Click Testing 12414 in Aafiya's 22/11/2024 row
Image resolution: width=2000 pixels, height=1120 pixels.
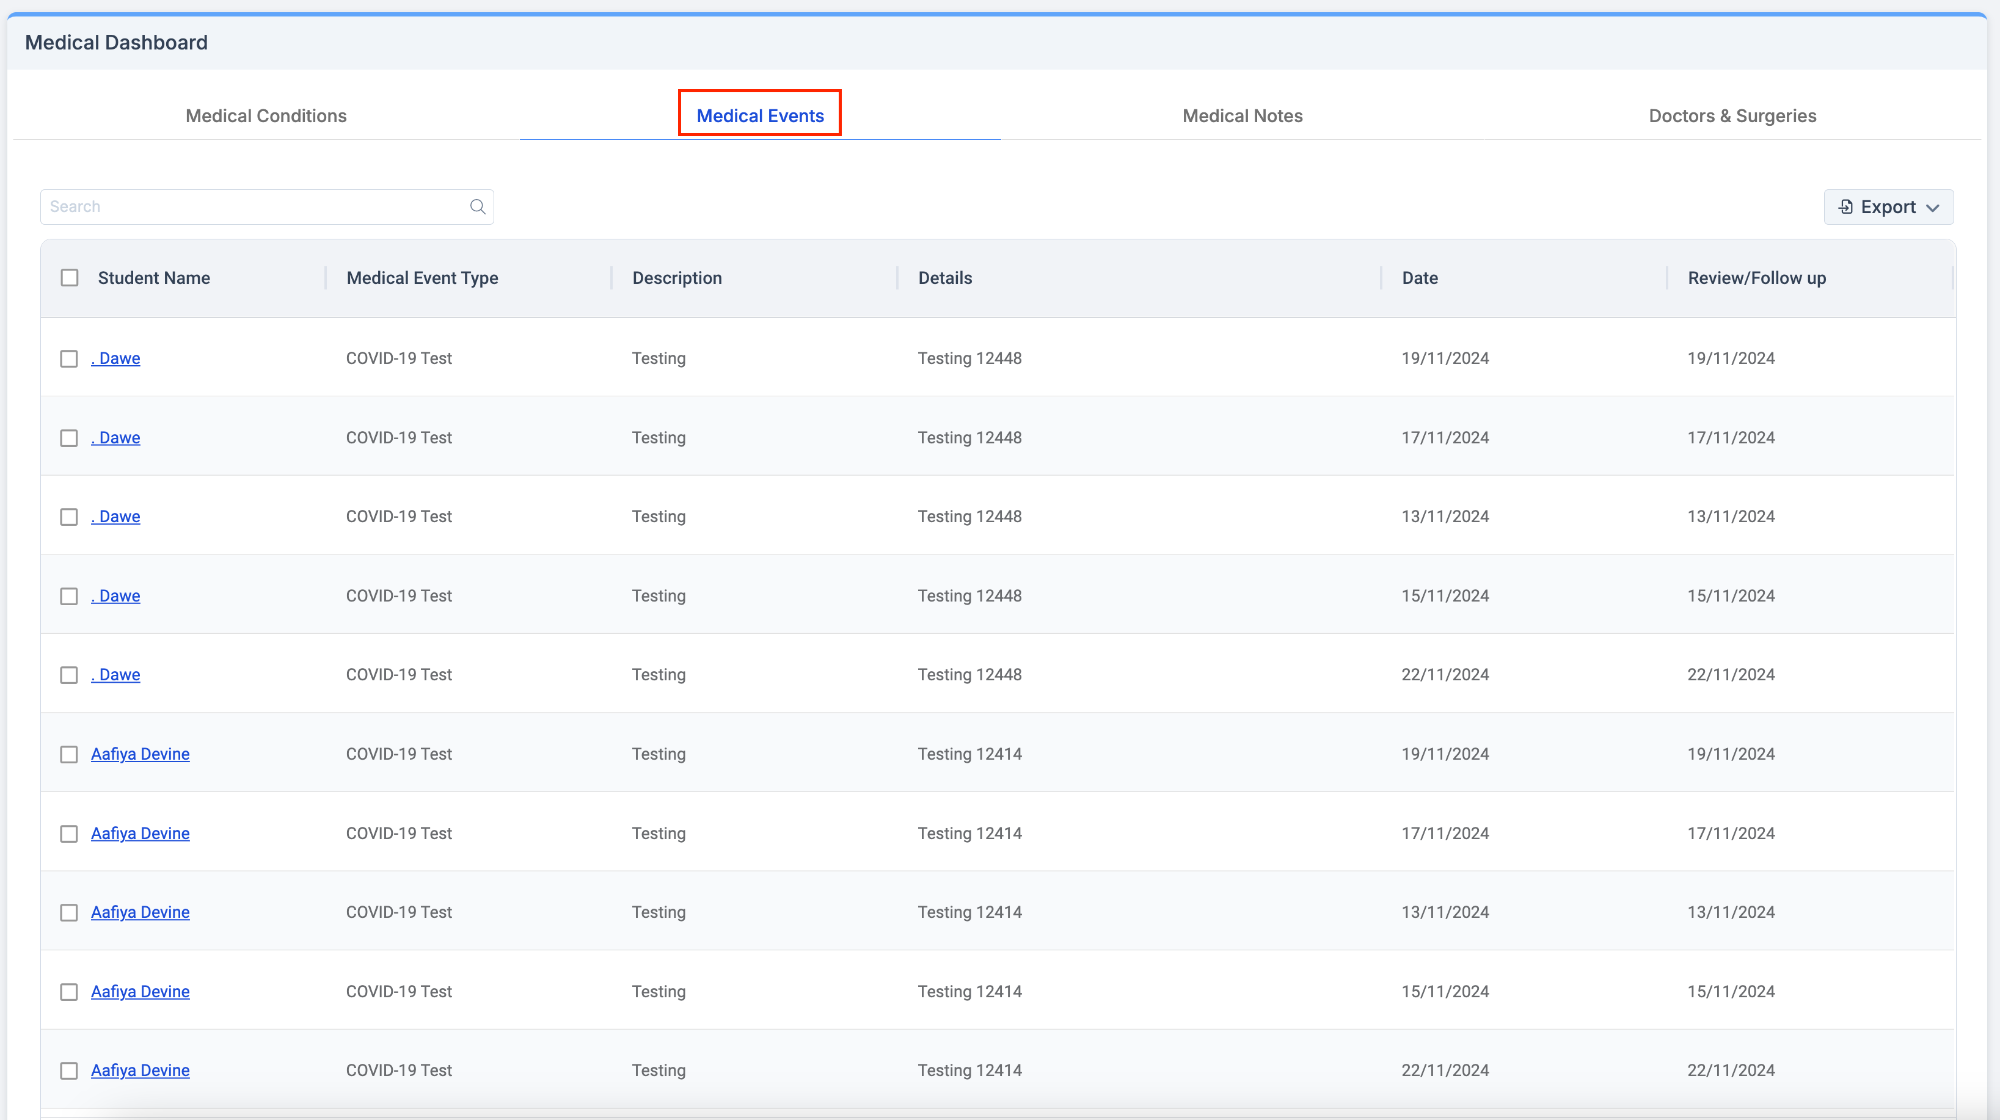point(970,1070)
